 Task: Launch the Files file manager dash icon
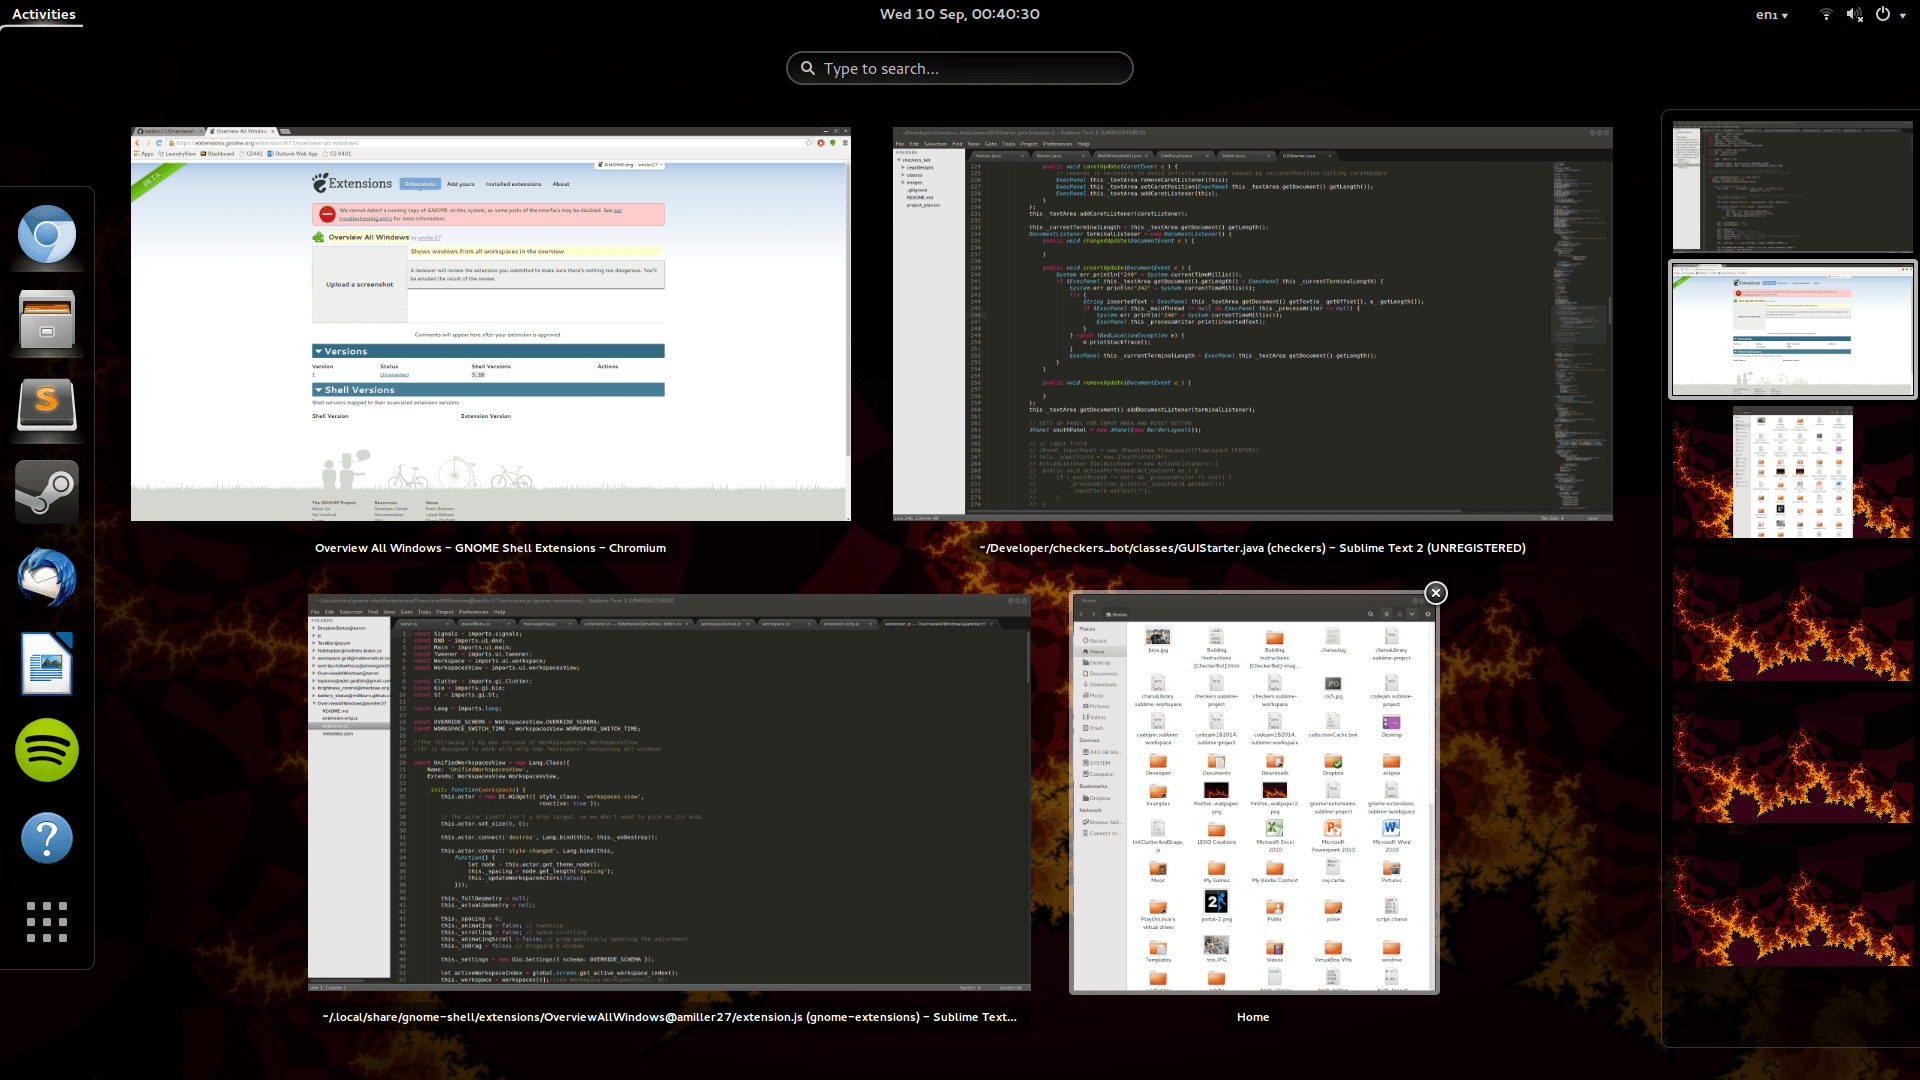(47, 321)
